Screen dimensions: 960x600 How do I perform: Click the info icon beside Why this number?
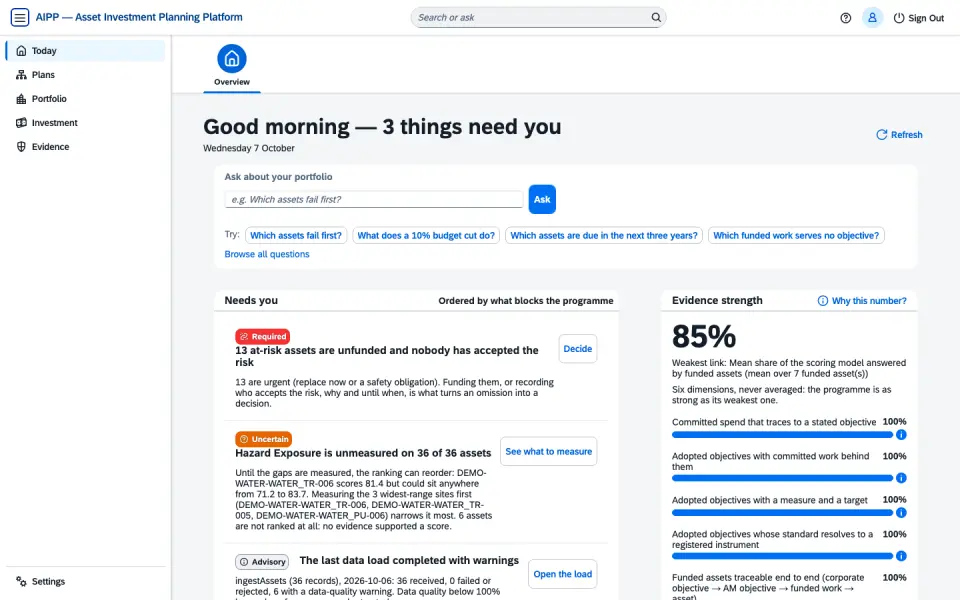822,301
